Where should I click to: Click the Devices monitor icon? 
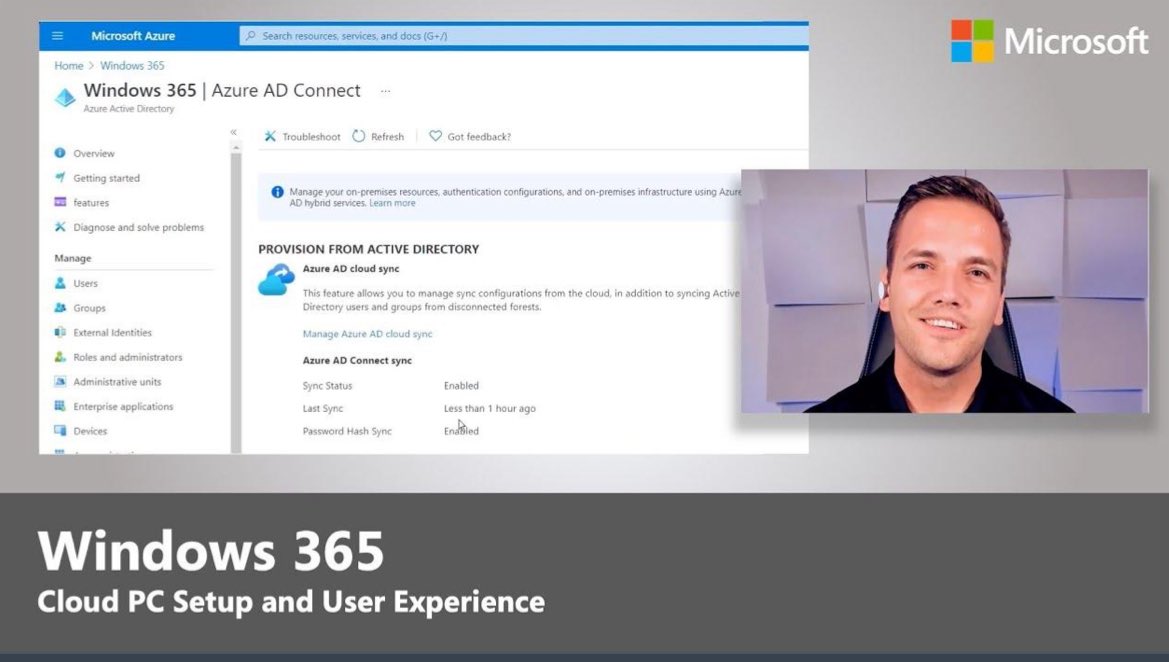point(60,430)
